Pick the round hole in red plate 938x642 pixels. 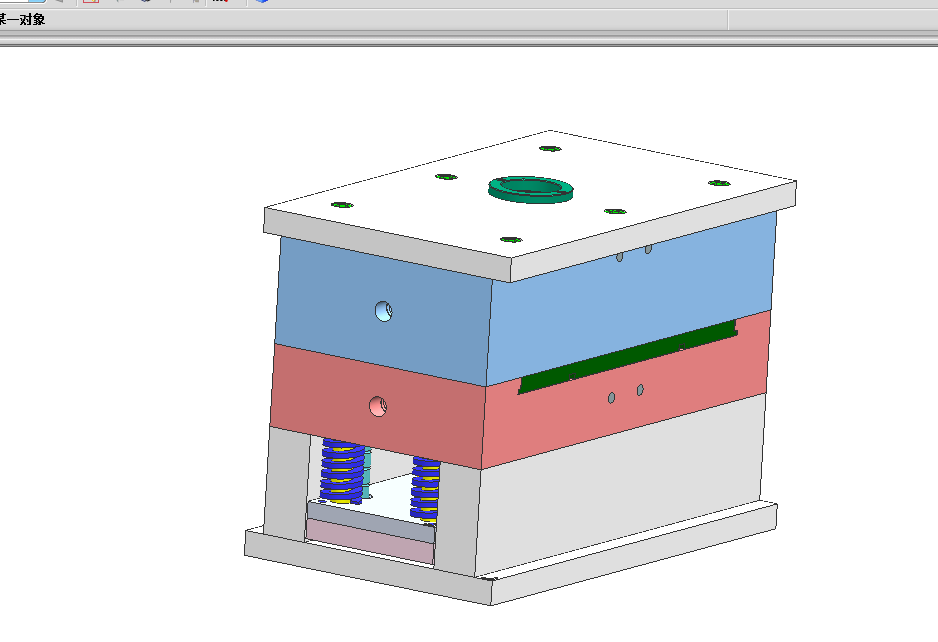[x=378, y=406]
